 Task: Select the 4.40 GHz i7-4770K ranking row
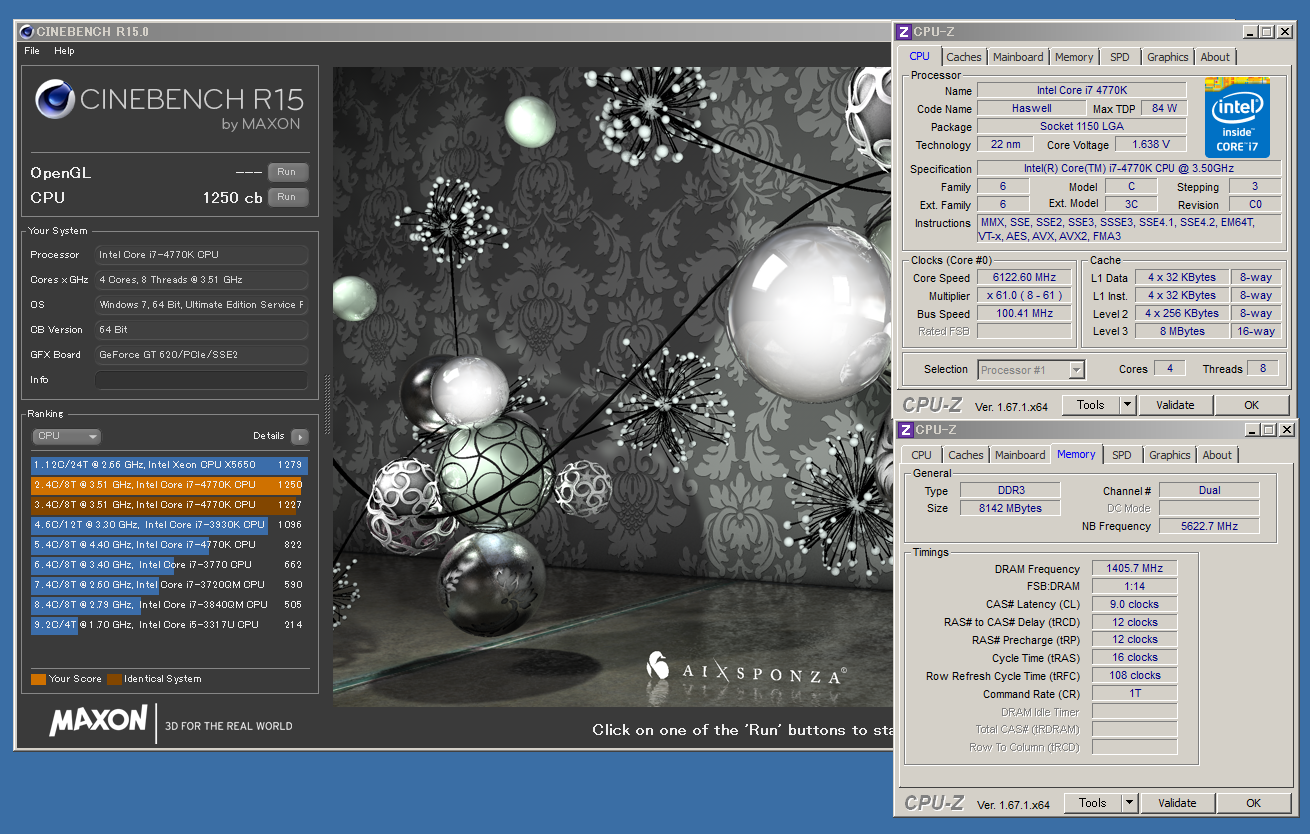coord(169,545)
